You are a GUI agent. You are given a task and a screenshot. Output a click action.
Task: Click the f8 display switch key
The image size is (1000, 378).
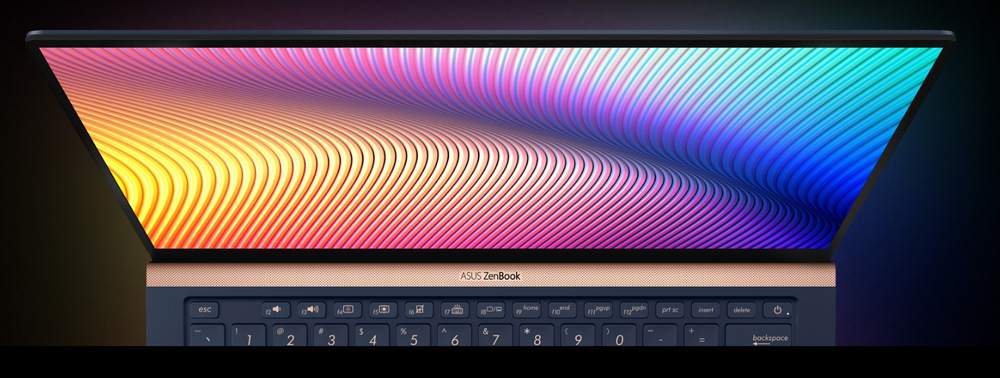click(491, 310)
